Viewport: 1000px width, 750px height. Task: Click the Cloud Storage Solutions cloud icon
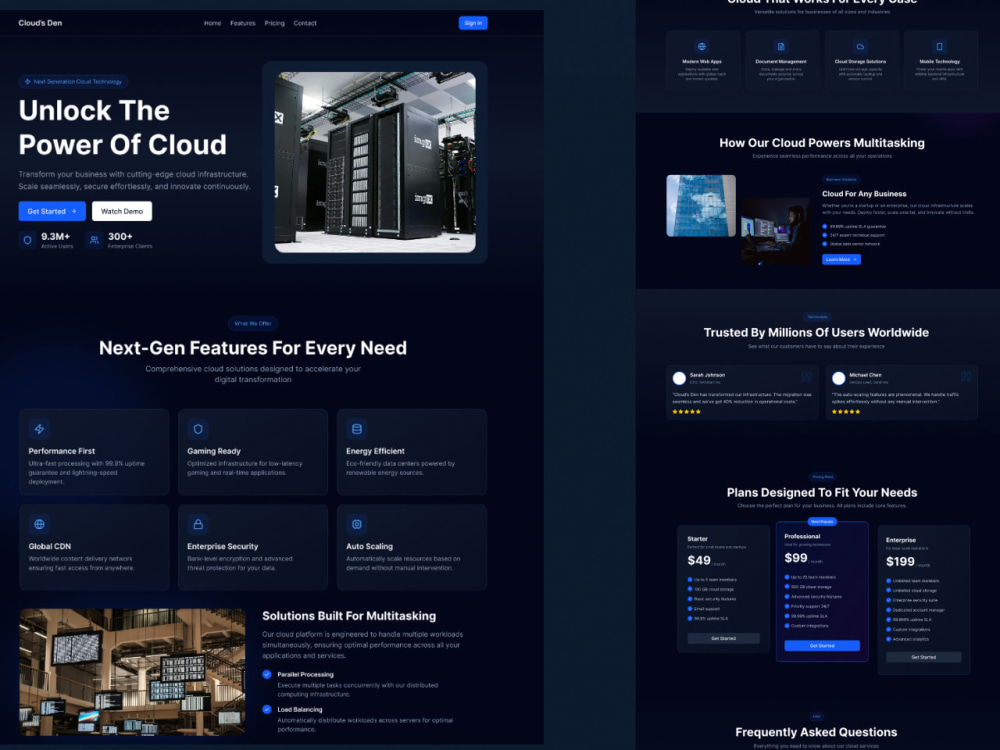tap(860, 47)
